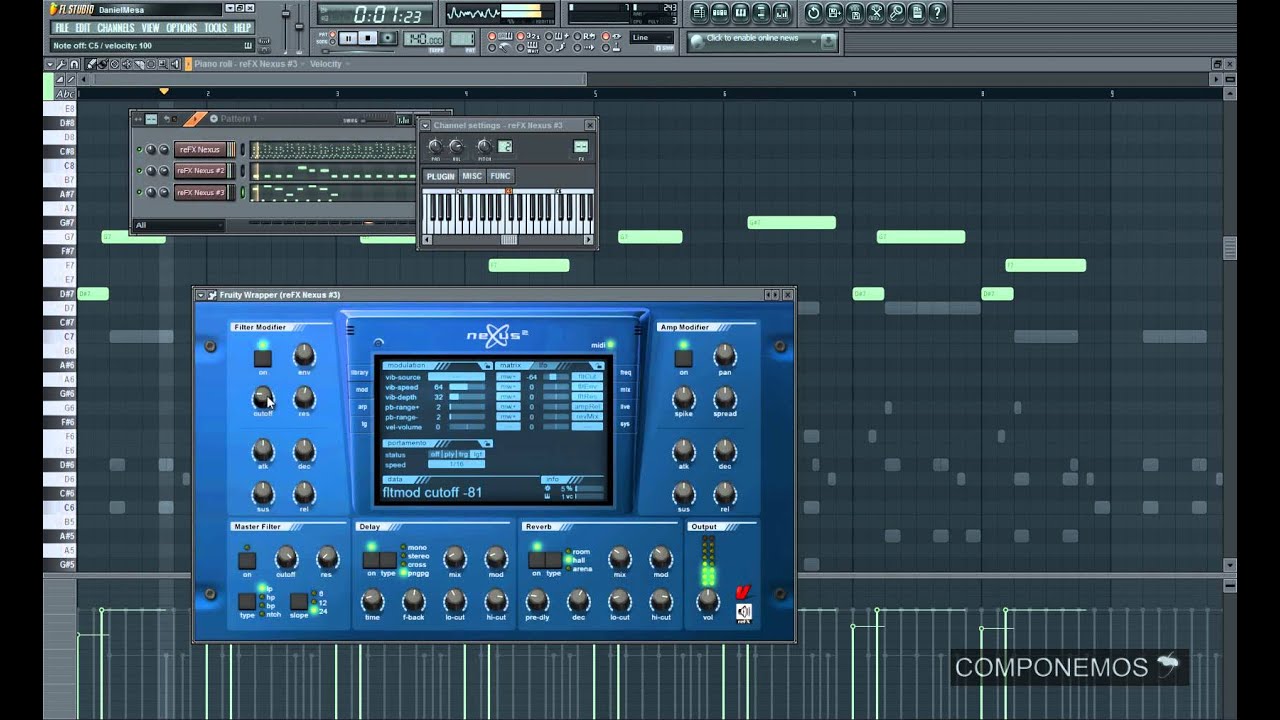Set portamento status to ply
Screen dimensions: 1280x720
(449, 454)
